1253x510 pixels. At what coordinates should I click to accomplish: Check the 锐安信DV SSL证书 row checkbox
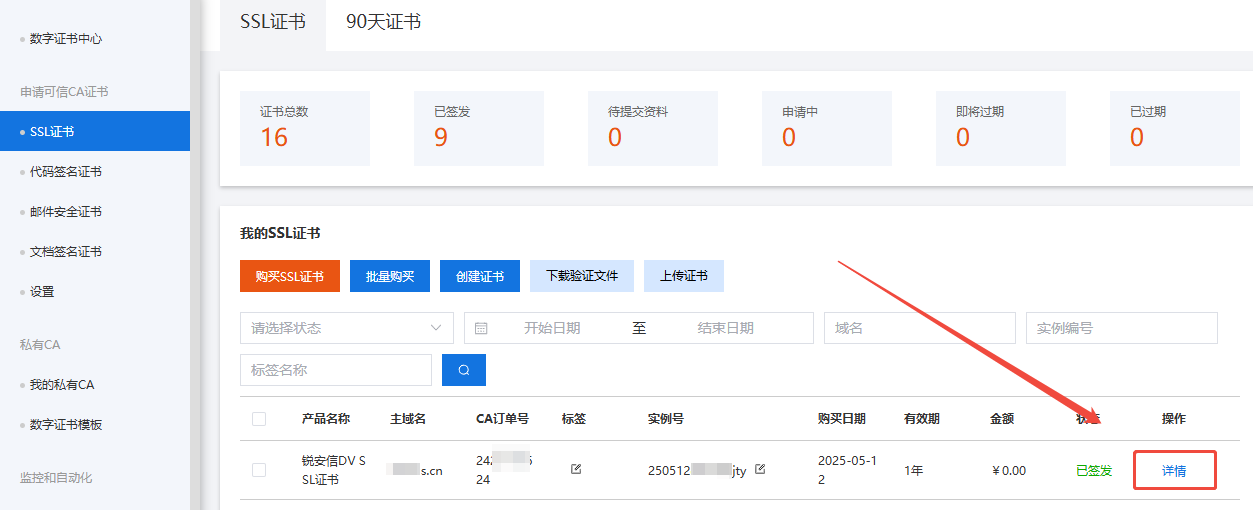click(259, 470)
